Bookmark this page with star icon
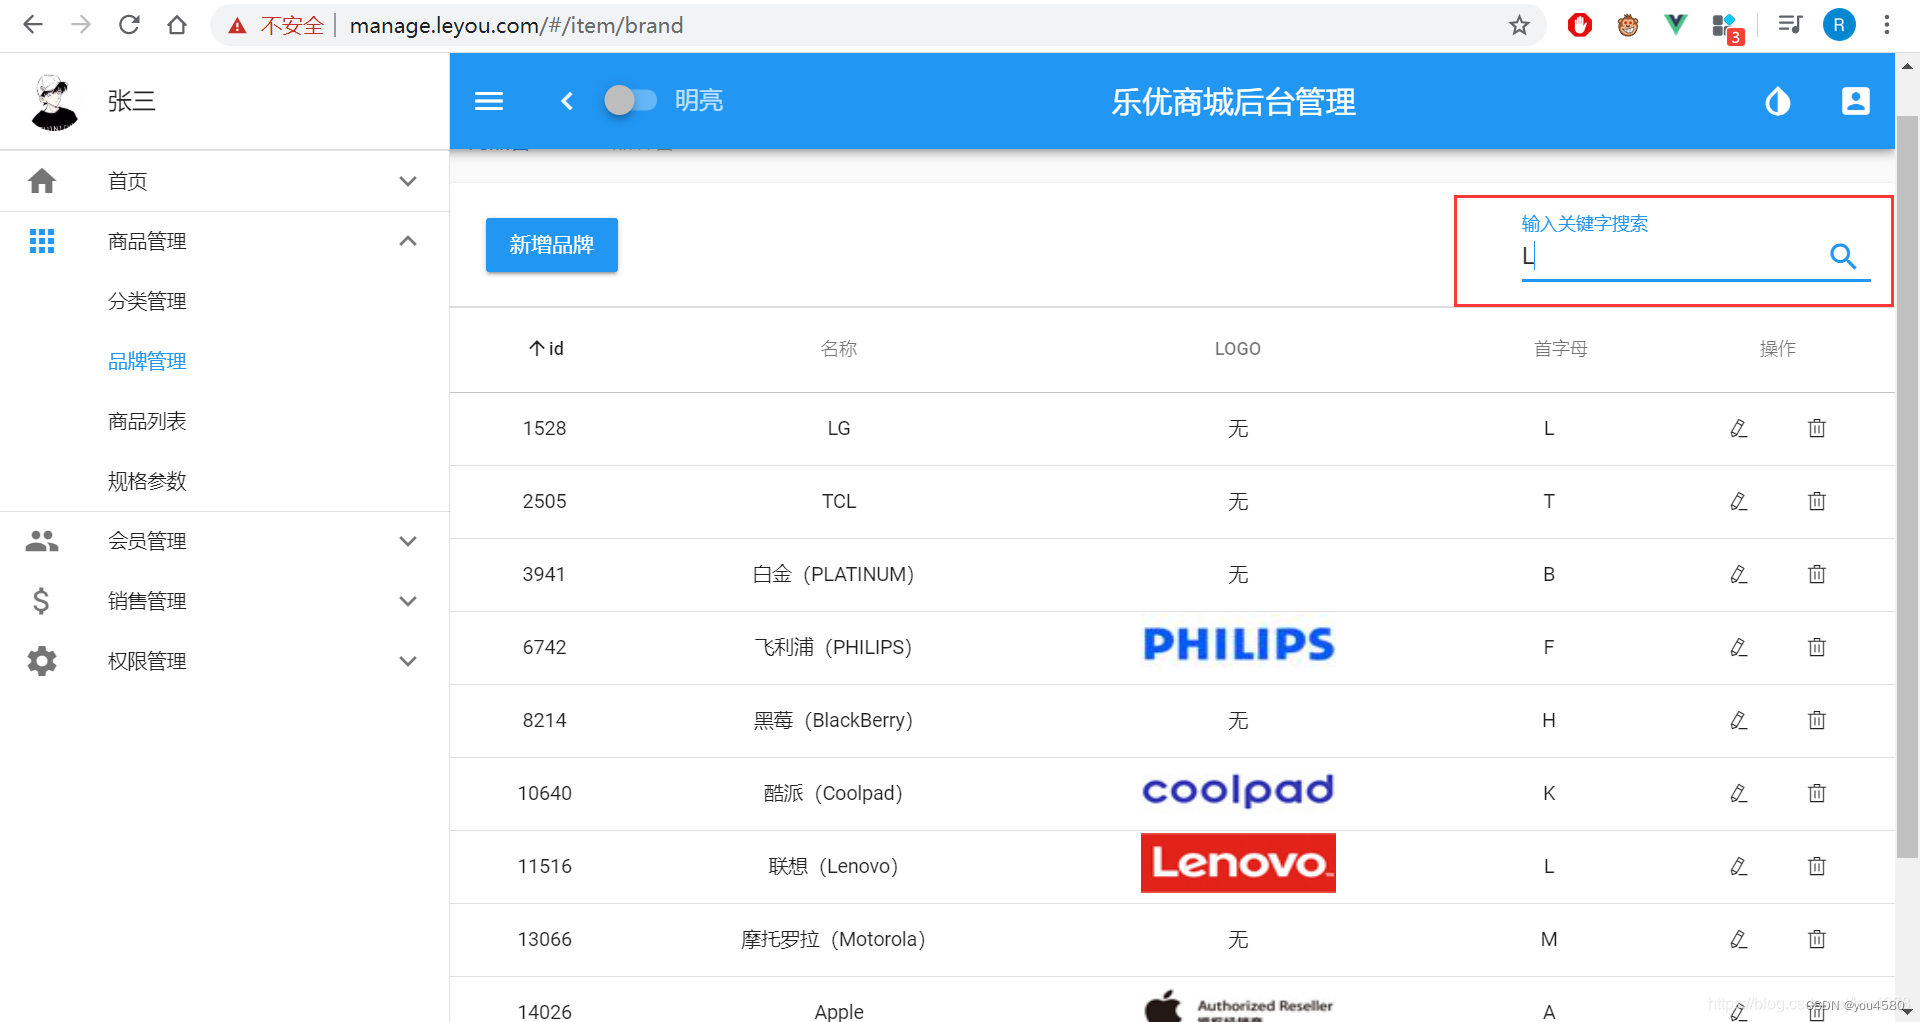Screen dimensions: 1920x1022 [1519, 25]
